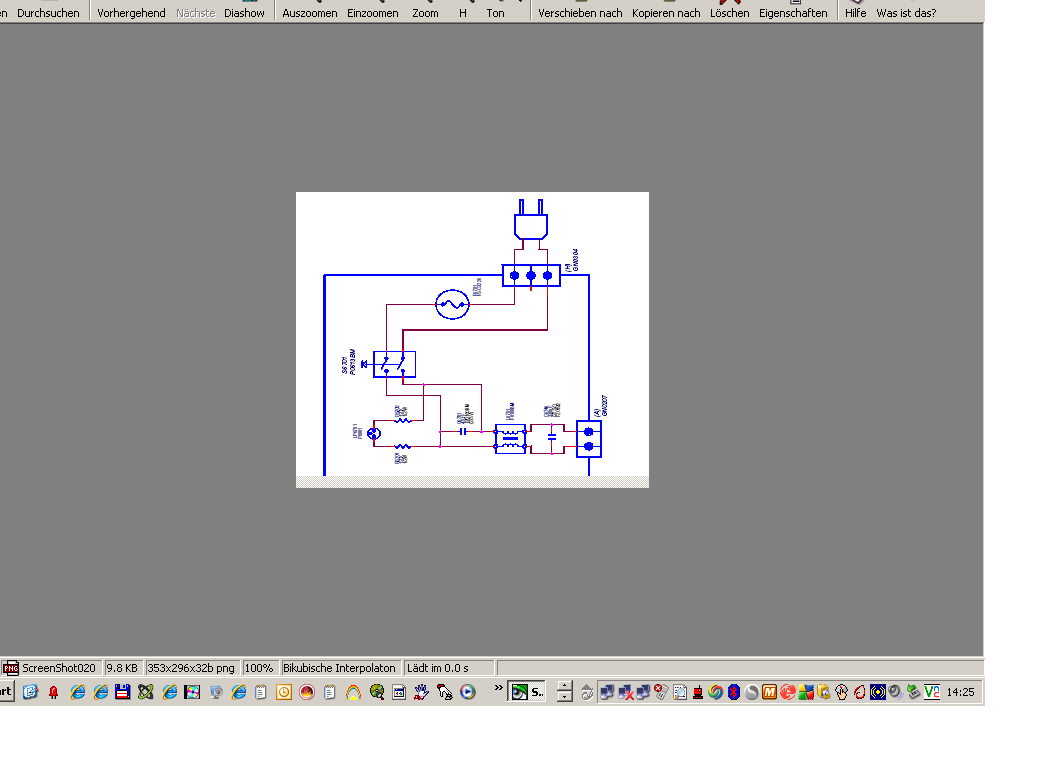The width and height of the screenshot is (1057, 768).
Task: Click Verschieben nach to move file
Action: (580, 12)
